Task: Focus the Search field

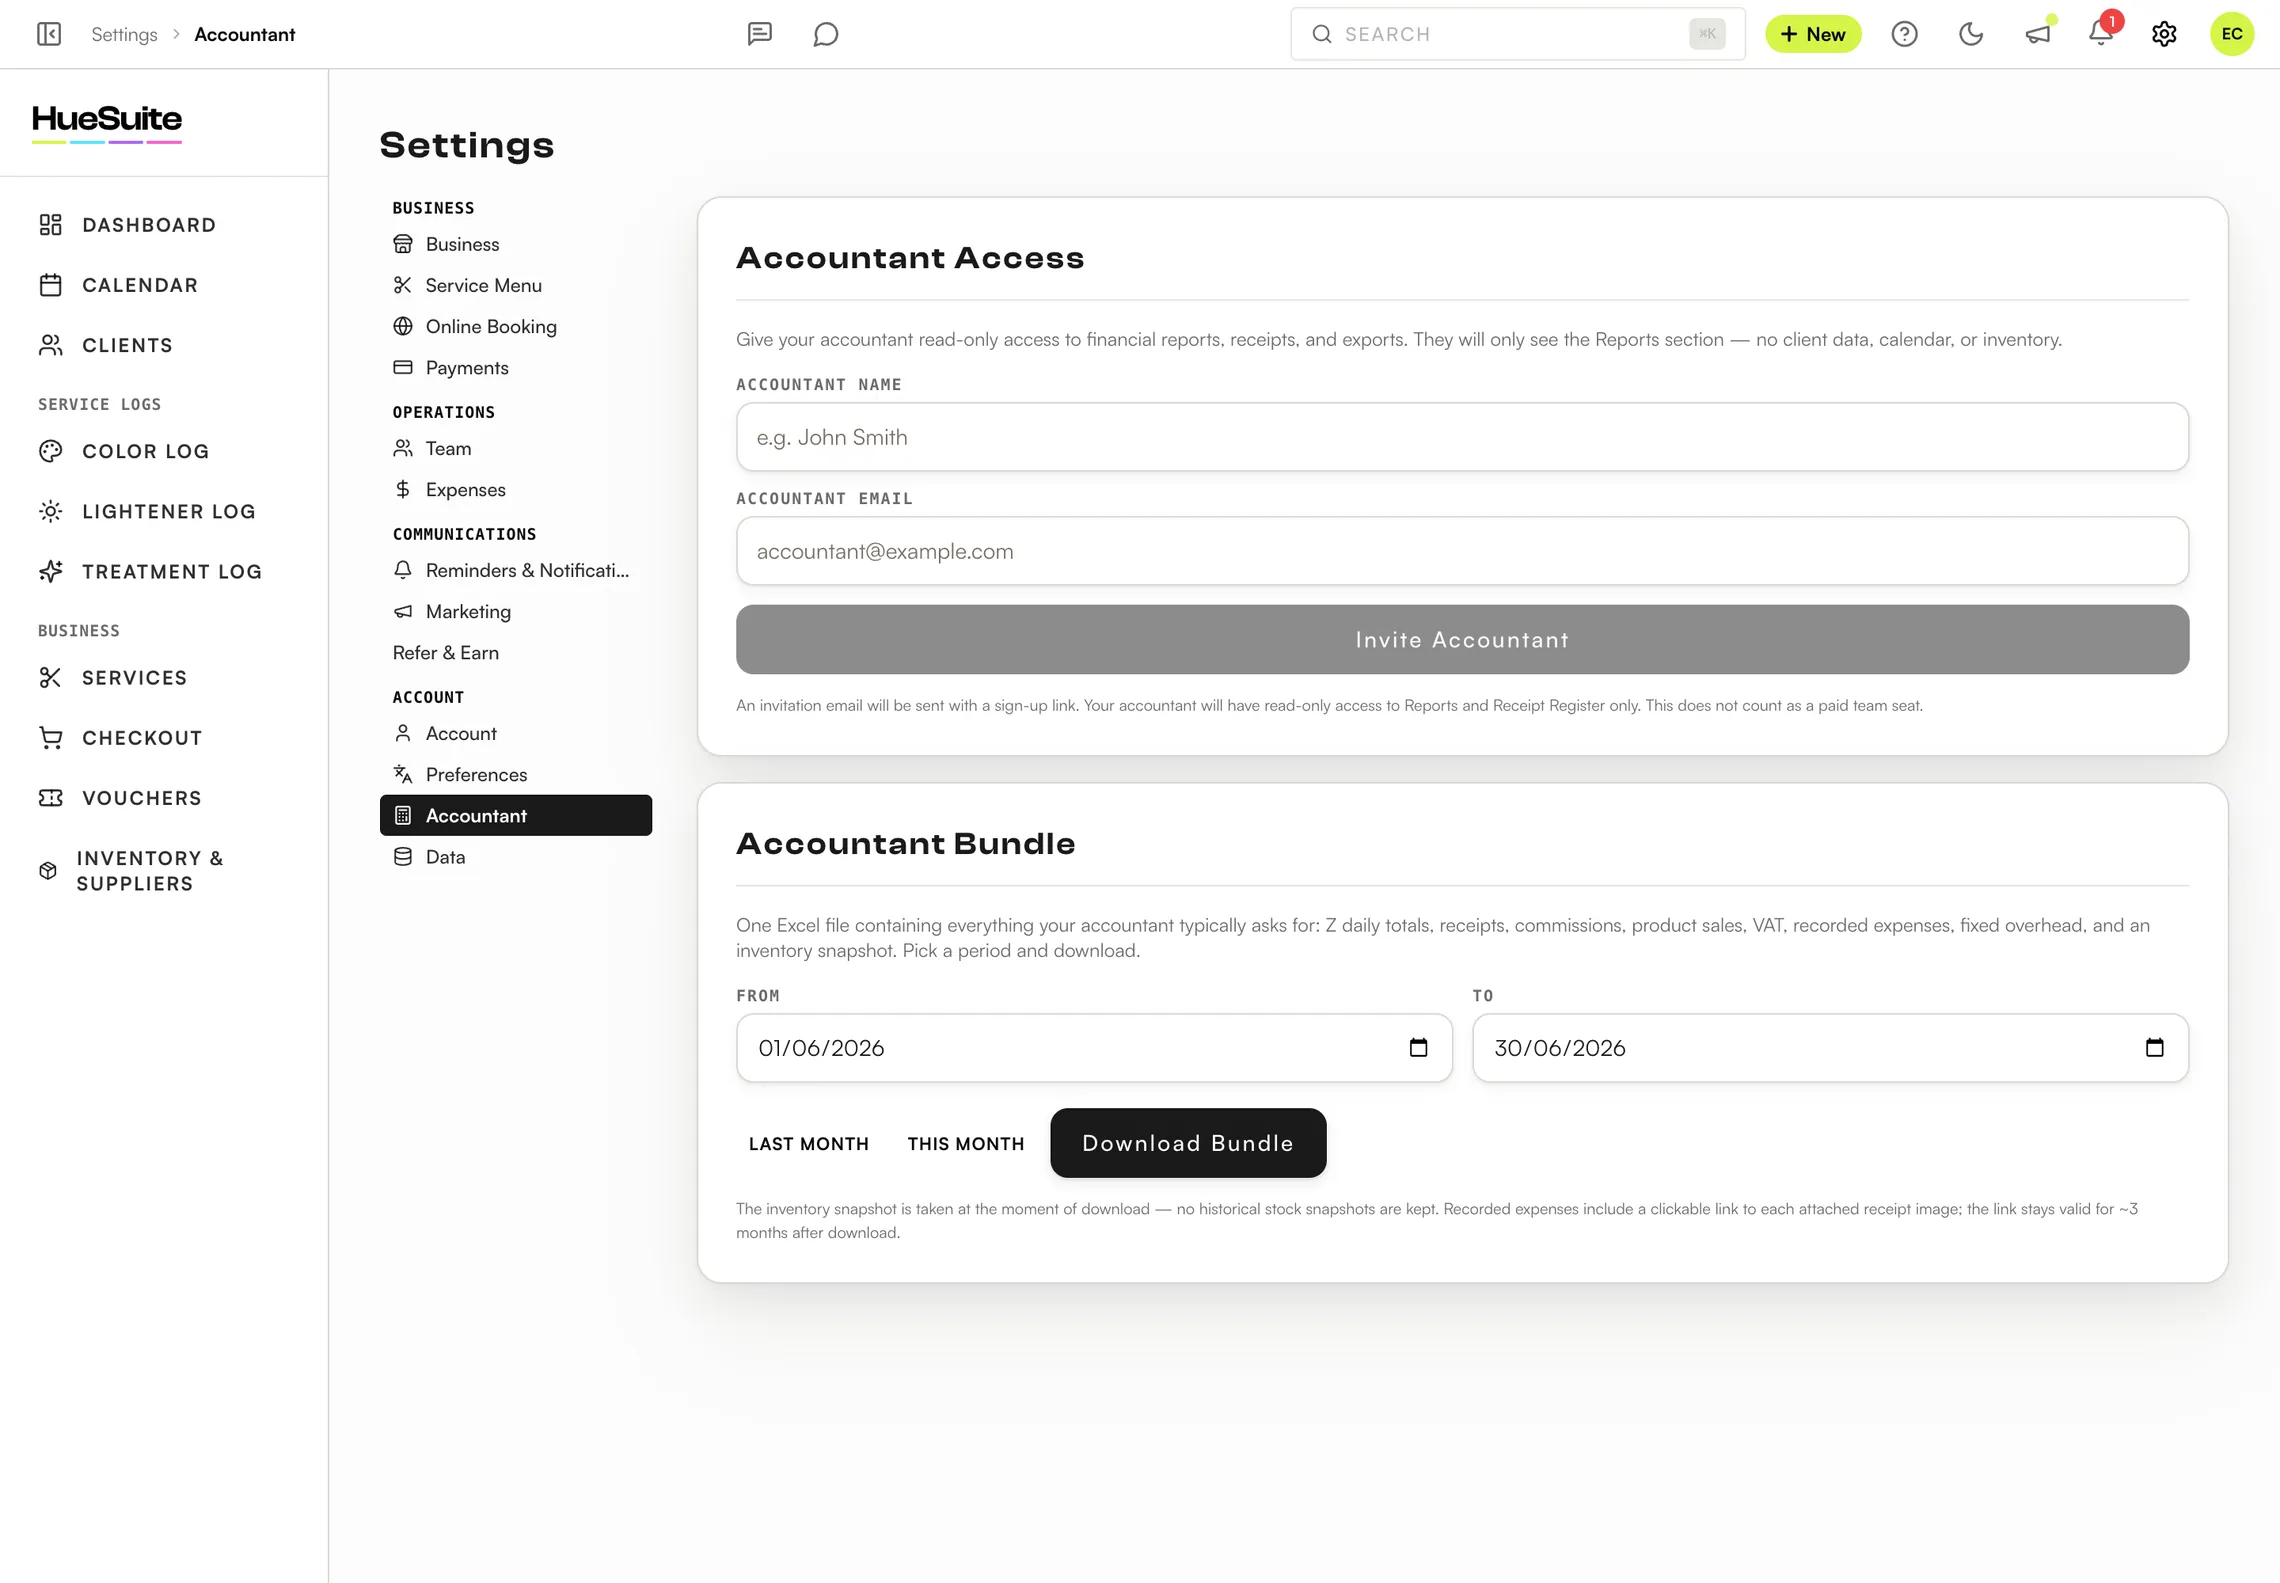Action: [x=1517, y=34]
